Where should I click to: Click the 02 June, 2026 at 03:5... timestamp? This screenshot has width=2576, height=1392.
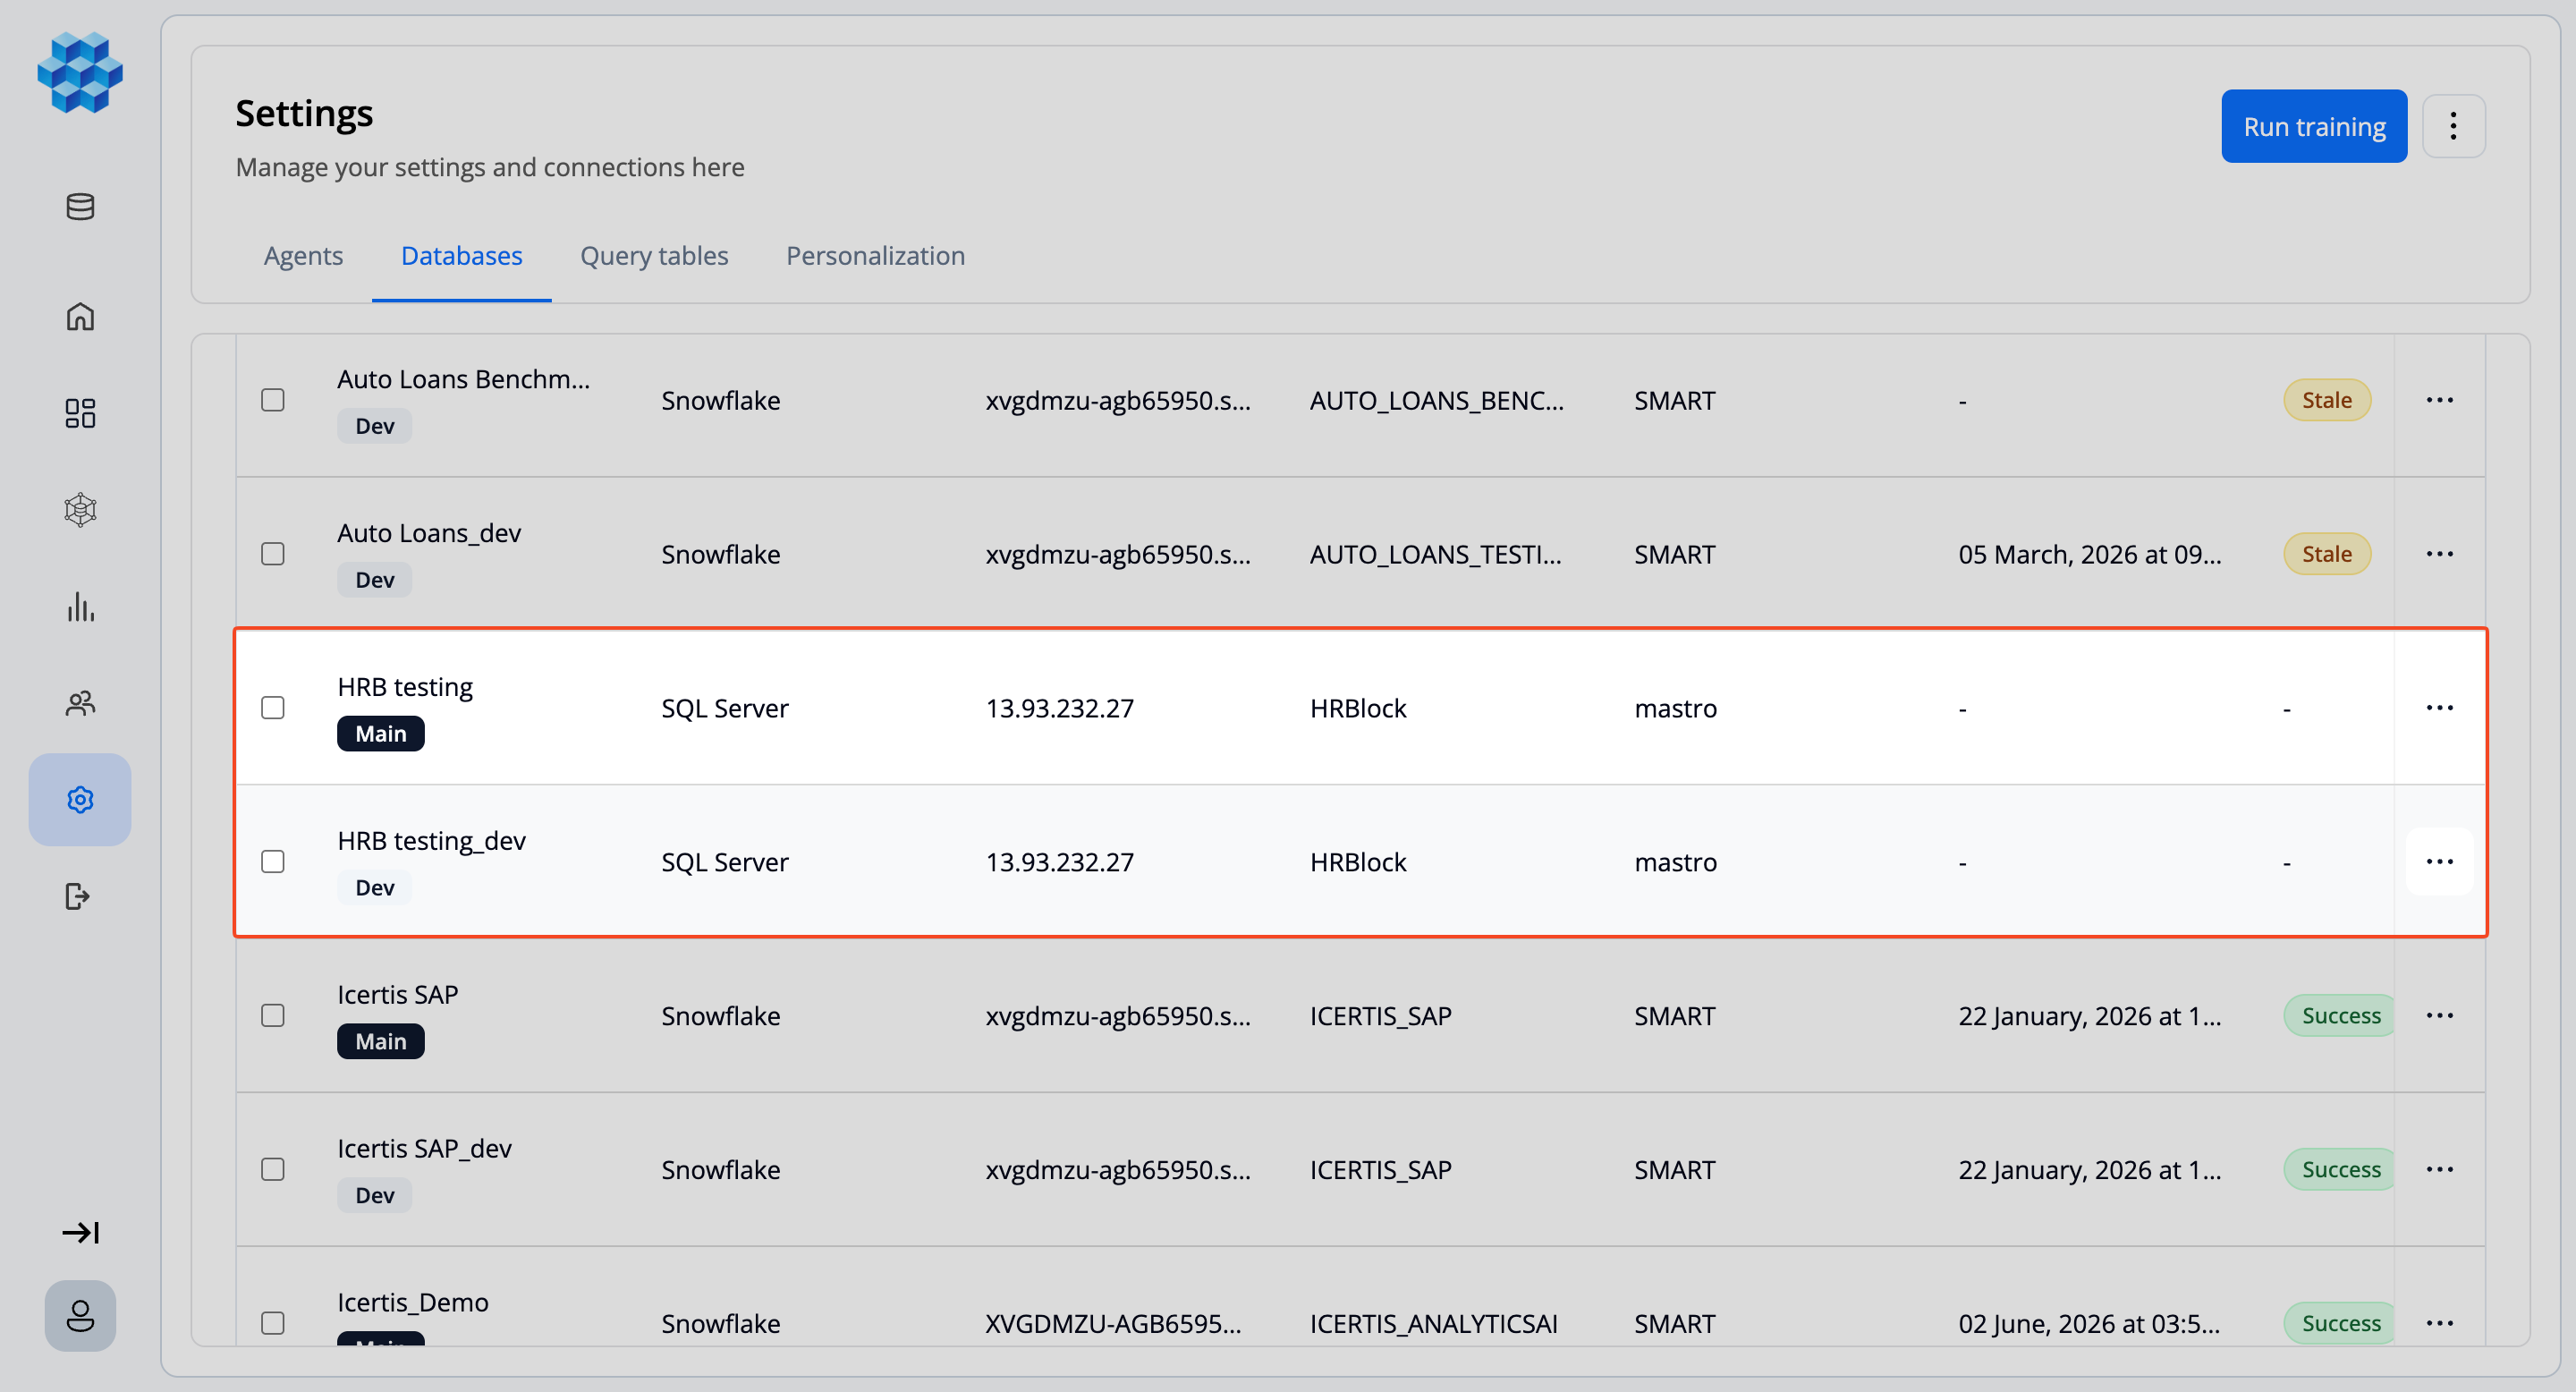click(2090, 1323)
